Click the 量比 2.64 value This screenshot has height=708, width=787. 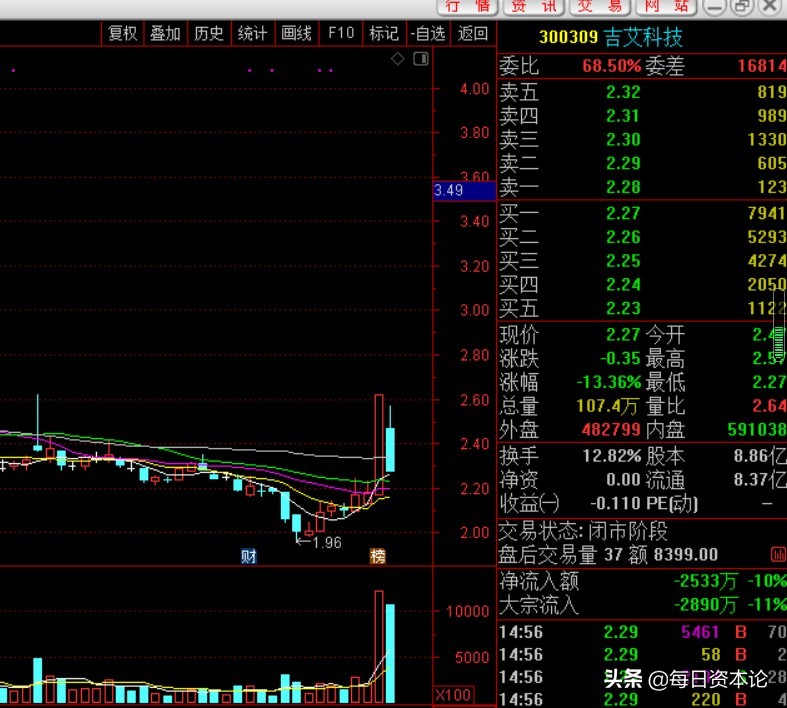pyautogui.click(x=769, y=406)
